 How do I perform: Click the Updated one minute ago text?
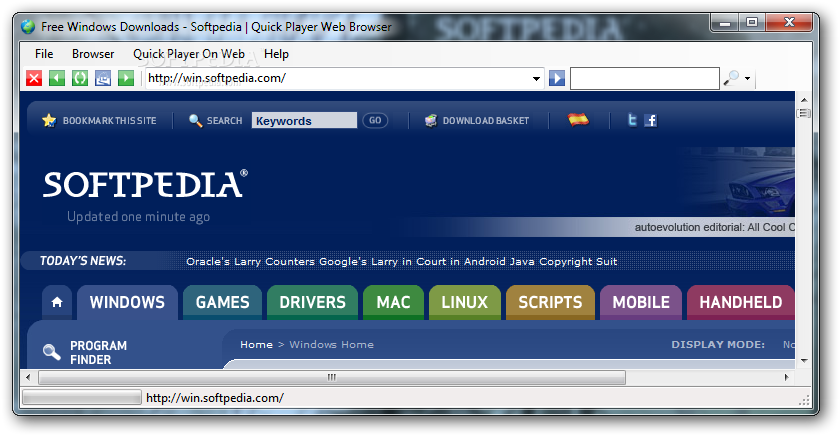pyautogui.click(x=138, y=217)
